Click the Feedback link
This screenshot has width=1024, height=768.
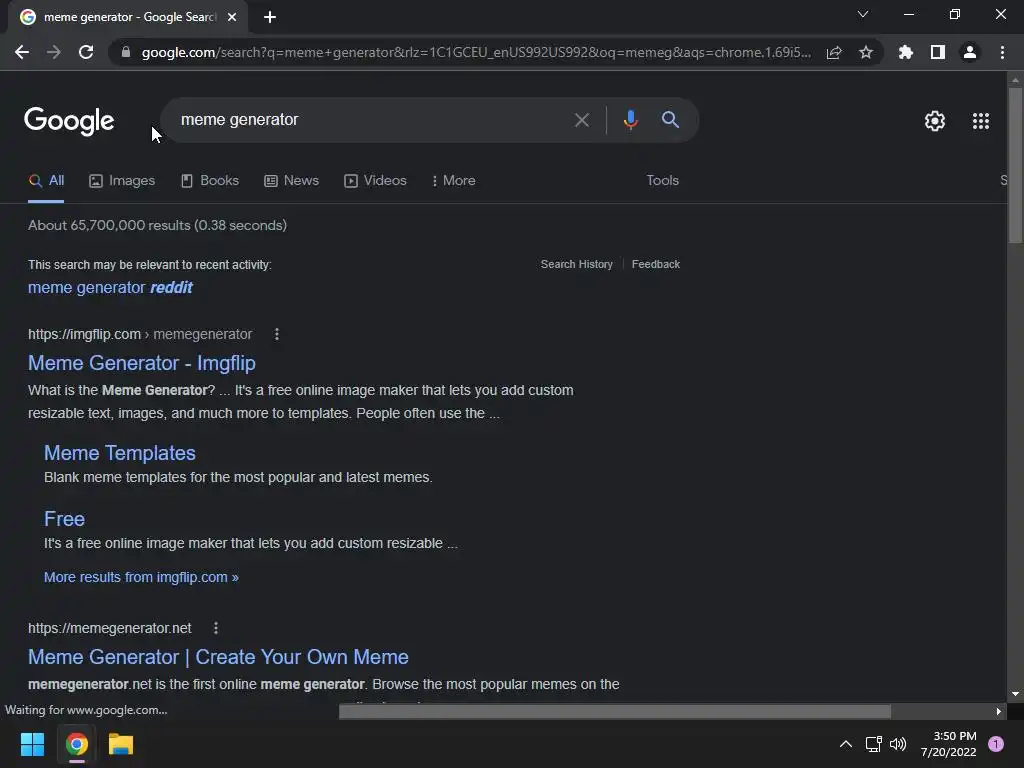click(x=656, y=264)
